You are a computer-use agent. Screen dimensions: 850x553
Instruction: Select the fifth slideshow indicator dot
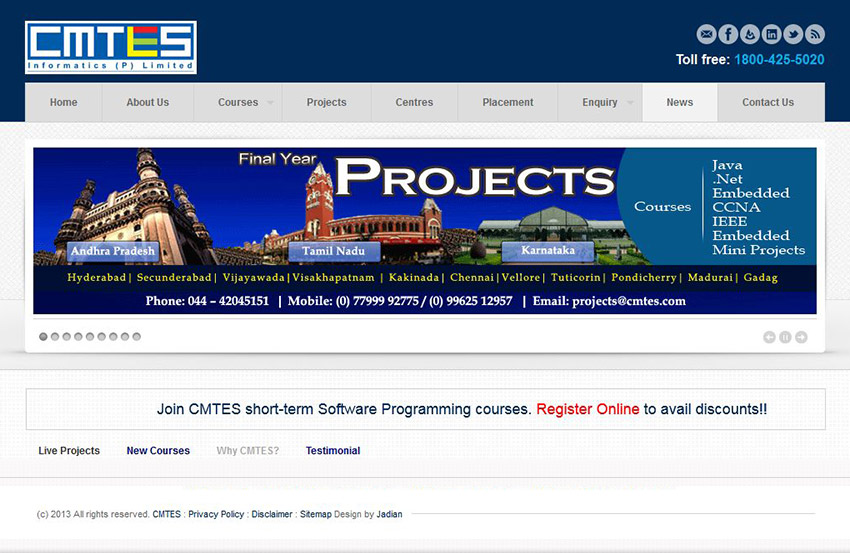point(90,337)
